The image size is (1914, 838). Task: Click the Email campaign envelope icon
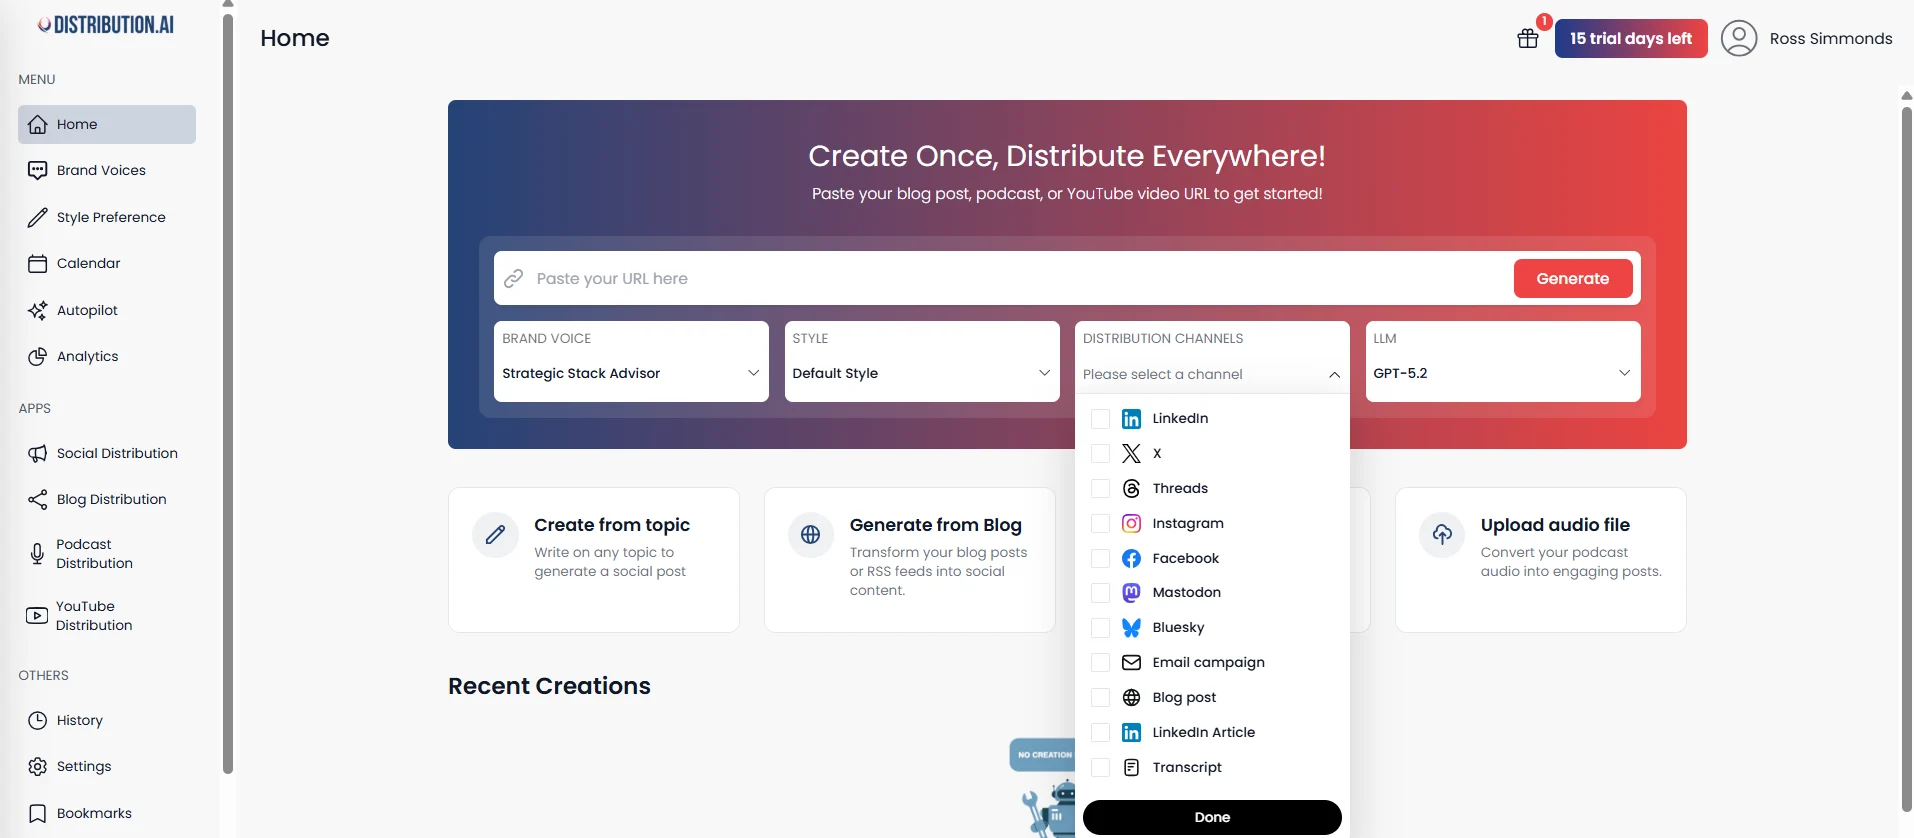click(1131, 663)
